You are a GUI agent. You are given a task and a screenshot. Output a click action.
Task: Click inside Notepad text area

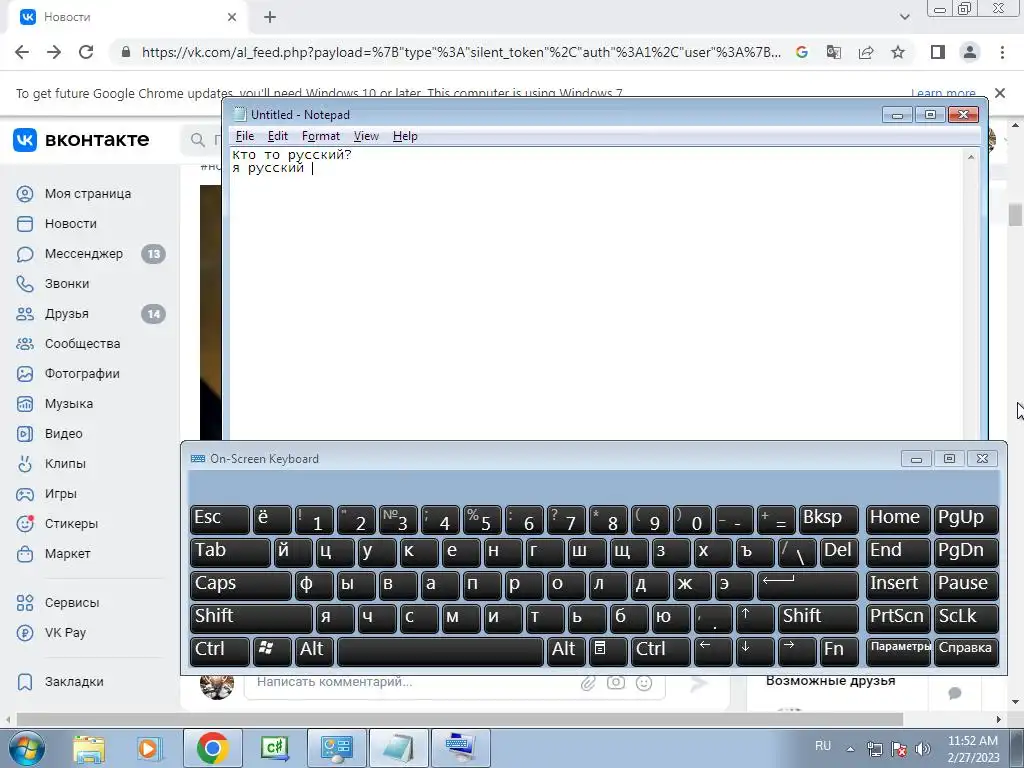(x=597, y=294)
